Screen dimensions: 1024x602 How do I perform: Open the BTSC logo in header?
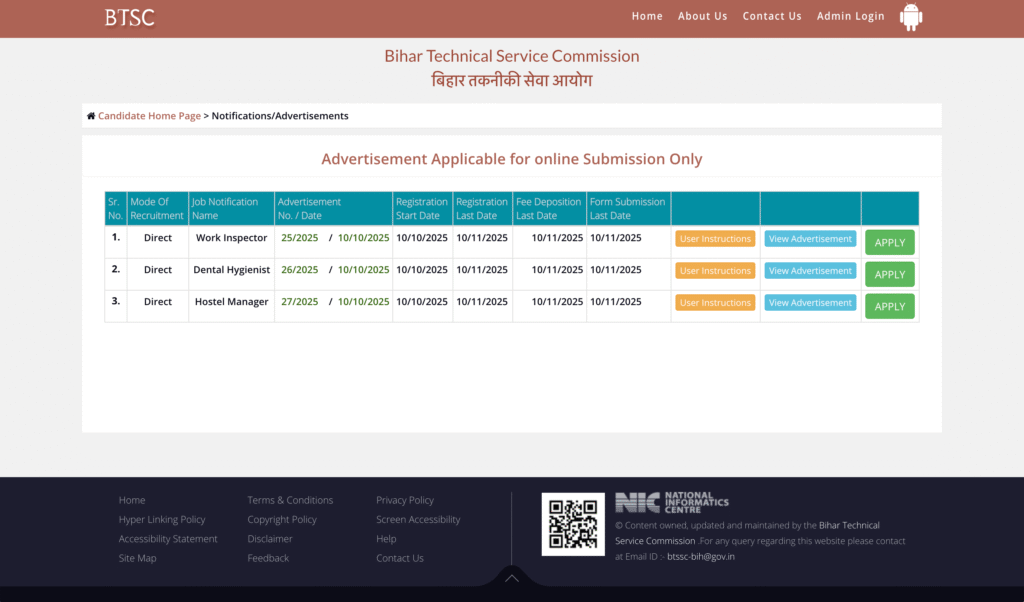point(130,17)
